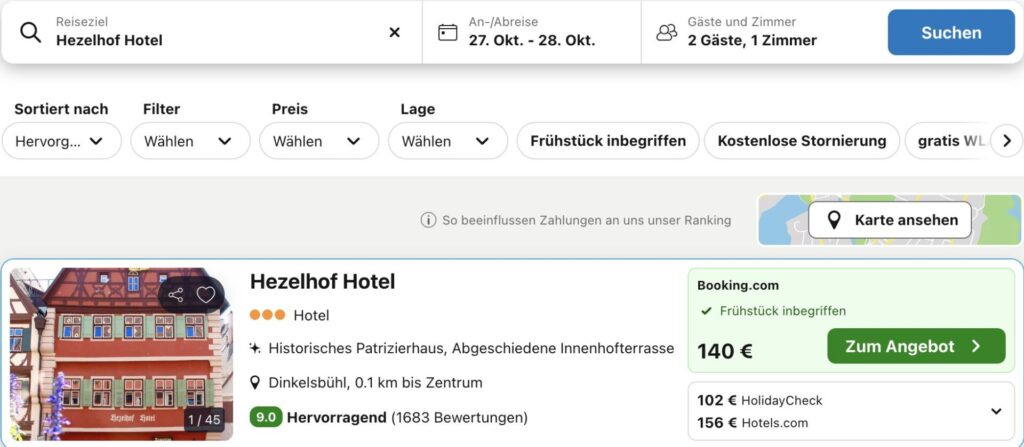The image size is (1024, 447).
Task: Clear the Hezelhof Hotel destination text
Action: pyautogui.click(x=394, y=32)
